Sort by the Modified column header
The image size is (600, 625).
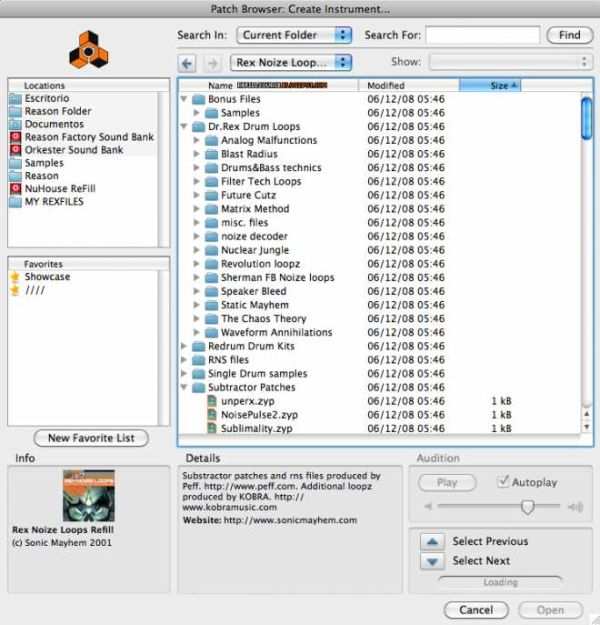tap(409, 85)
